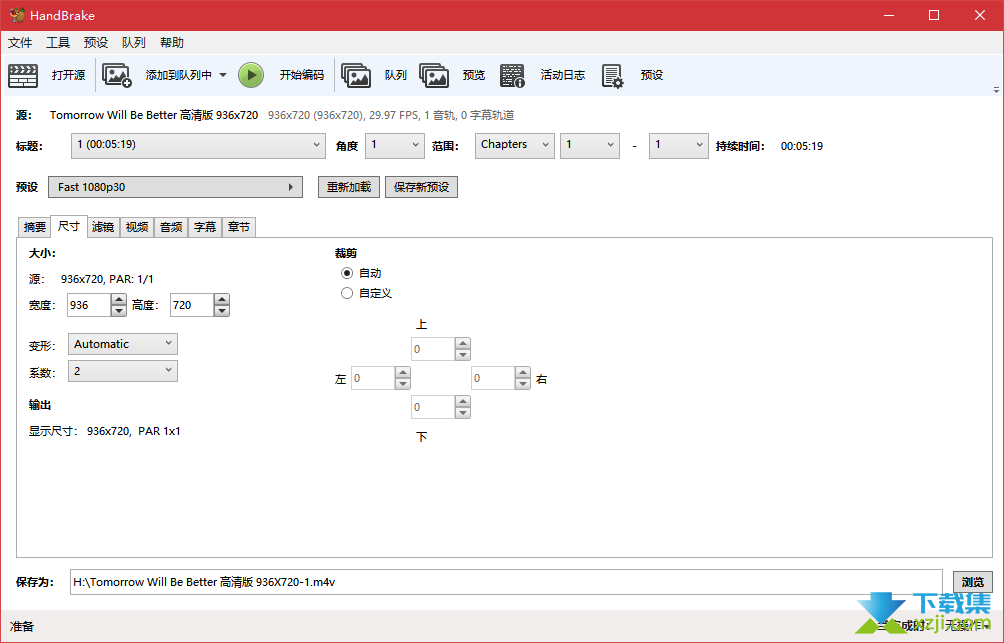
Task: Open the Activity Log icon
Action: pos(512,76)
